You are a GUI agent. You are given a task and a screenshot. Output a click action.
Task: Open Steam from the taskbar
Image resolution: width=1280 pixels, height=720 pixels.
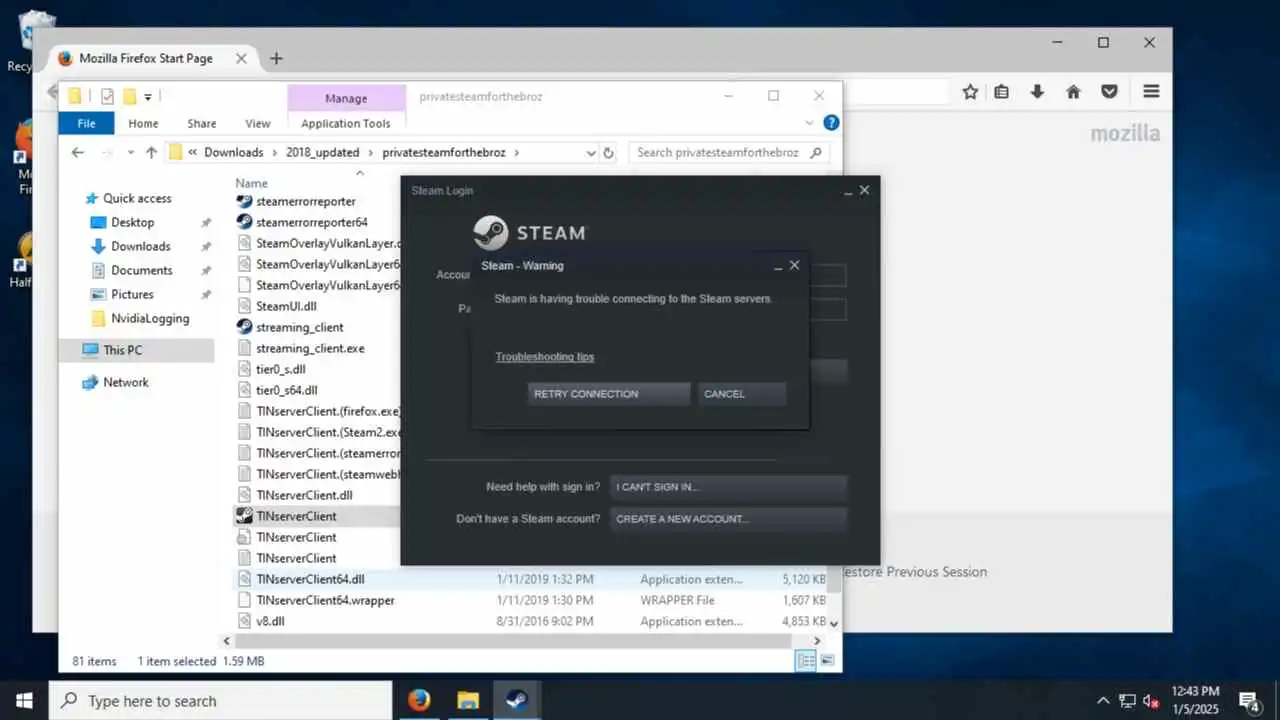517,700
